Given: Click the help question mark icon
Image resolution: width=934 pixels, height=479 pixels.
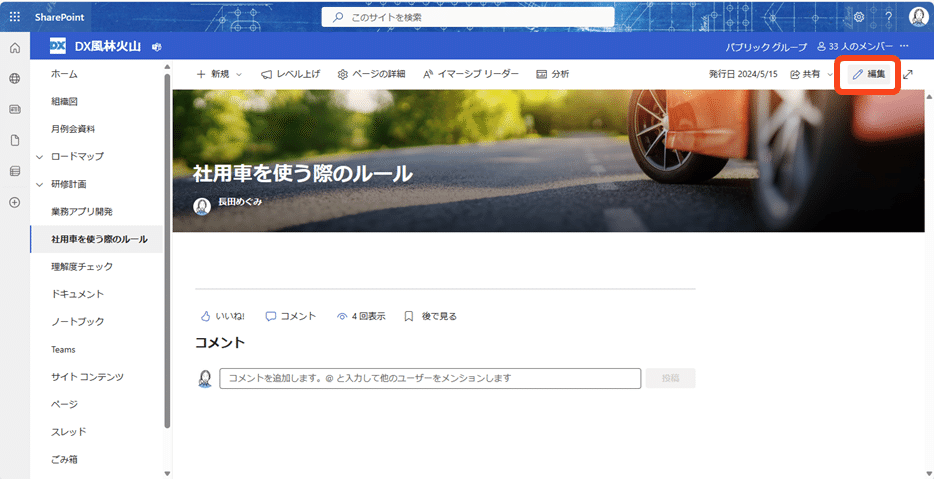Looking at the screenshot, I should point(888,17).
